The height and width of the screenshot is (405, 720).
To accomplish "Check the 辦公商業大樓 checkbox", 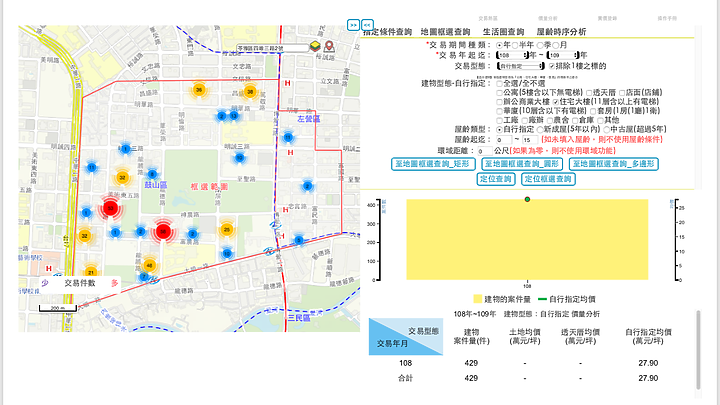I will click(x=500, y=102).
